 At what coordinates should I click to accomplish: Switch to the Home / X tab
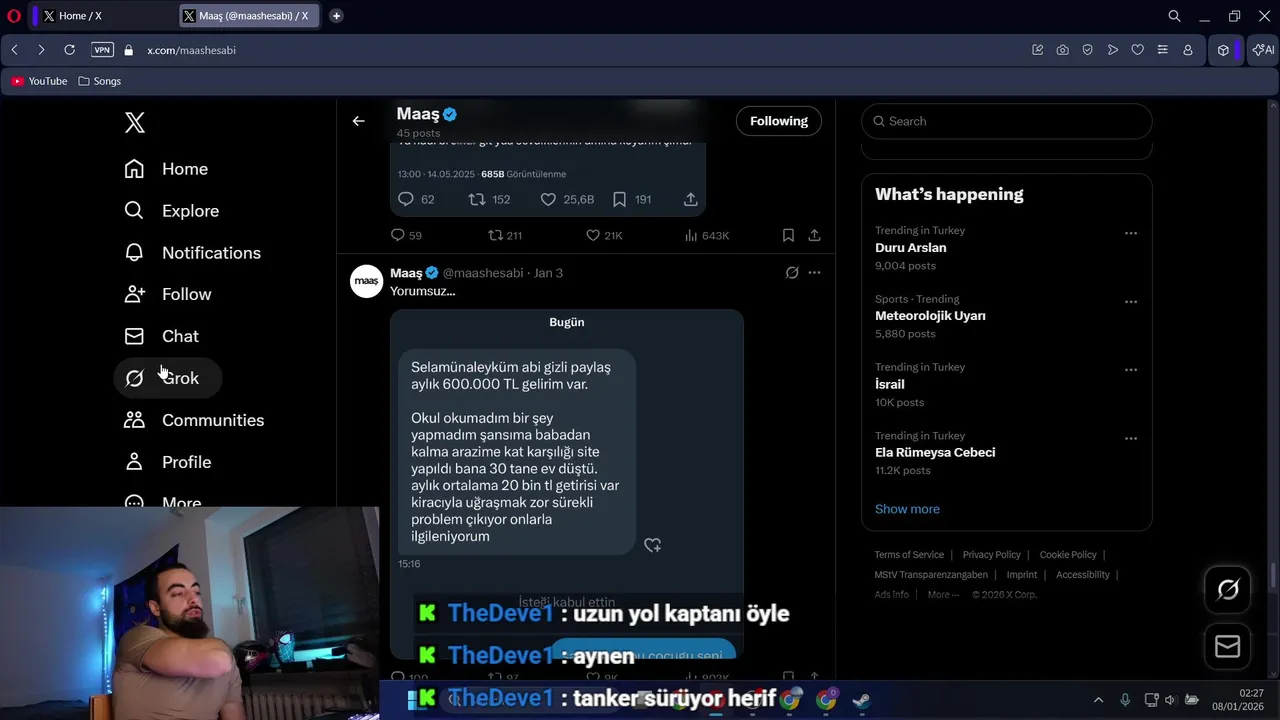click(x=101, y=16)
